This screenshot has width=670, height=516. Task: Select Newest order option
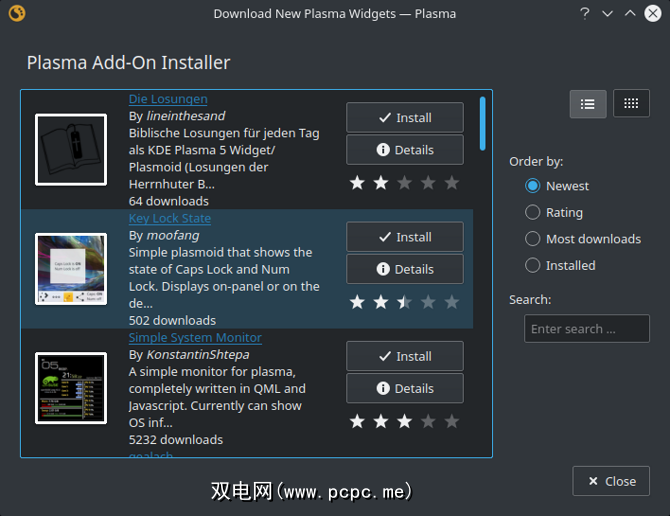(x=533, y=186)
